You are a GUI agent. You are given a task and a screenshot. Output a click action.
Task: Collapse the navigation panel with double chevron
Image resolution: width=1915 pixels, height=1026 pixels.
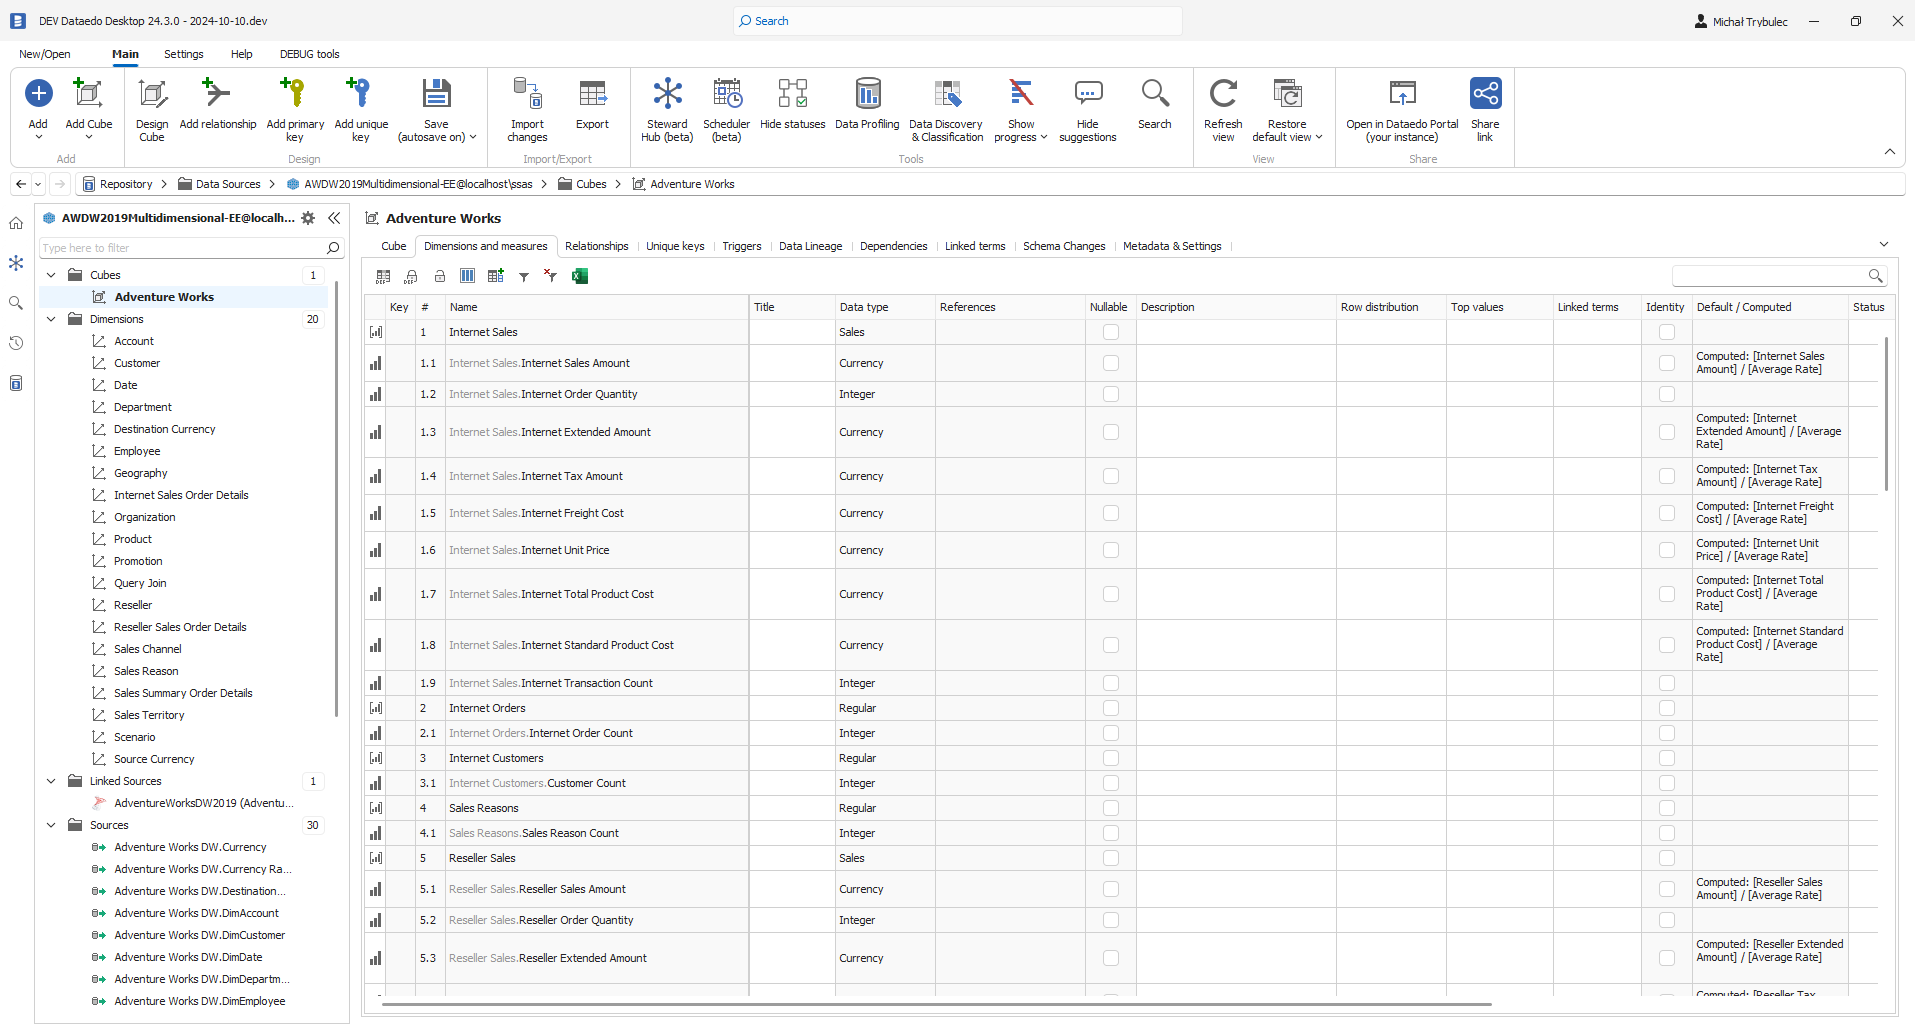pyautogui.click(x=334, y=218)
